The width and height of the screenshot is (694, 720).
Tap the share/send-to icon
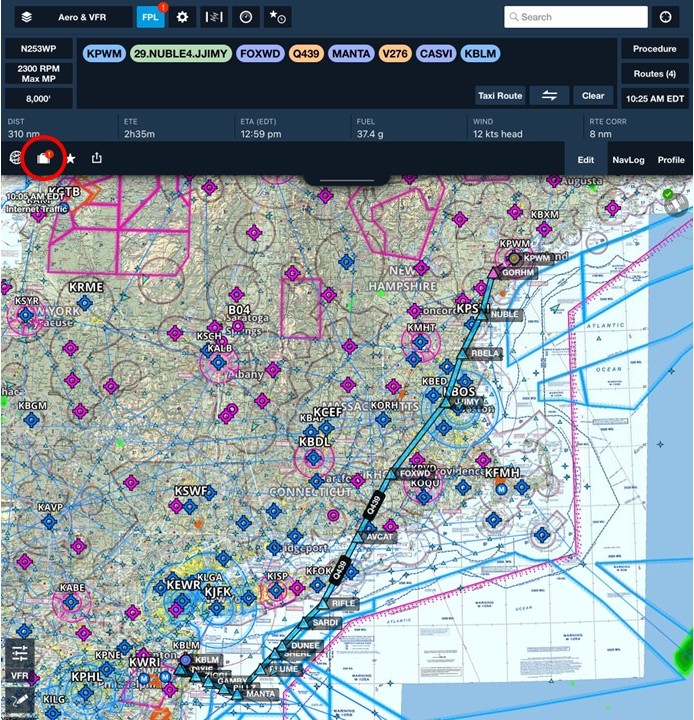[96, 158]
